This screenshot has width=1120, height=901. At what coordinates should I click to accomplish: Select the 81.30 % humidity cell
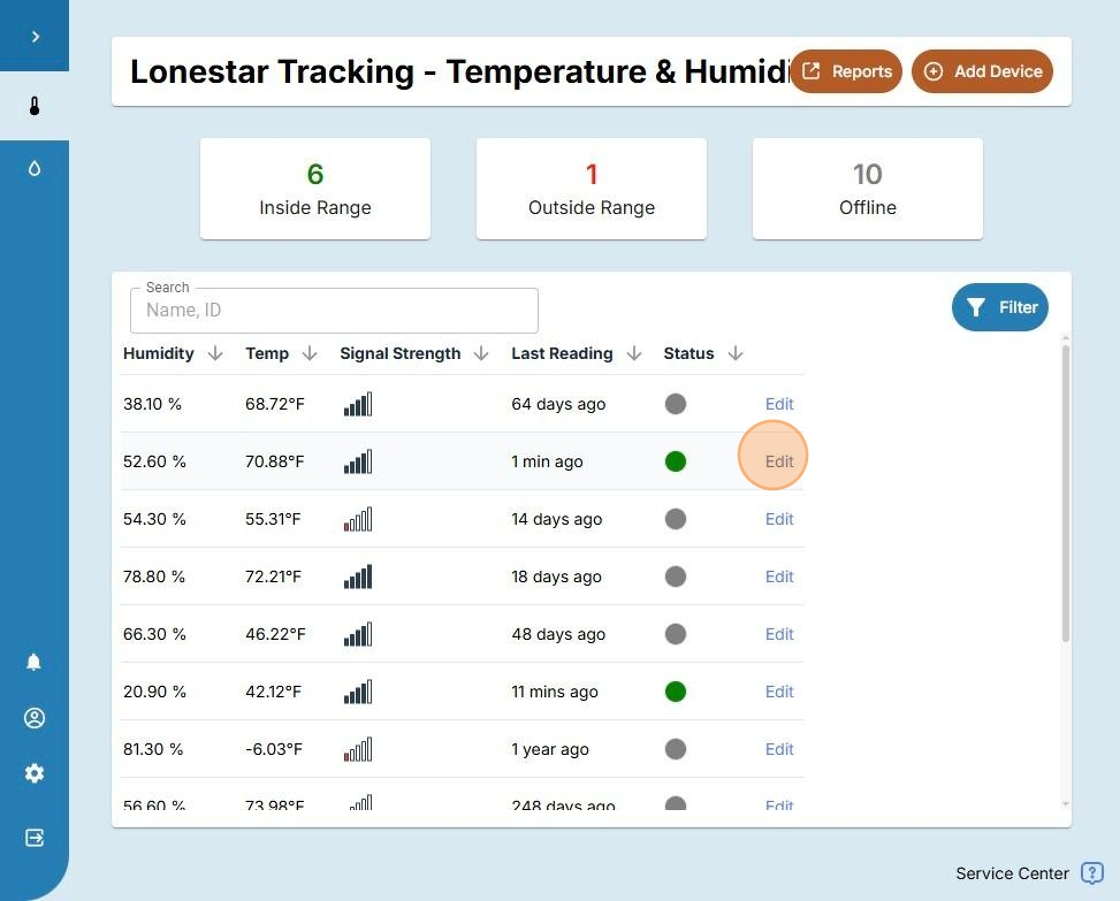(153, 749)
